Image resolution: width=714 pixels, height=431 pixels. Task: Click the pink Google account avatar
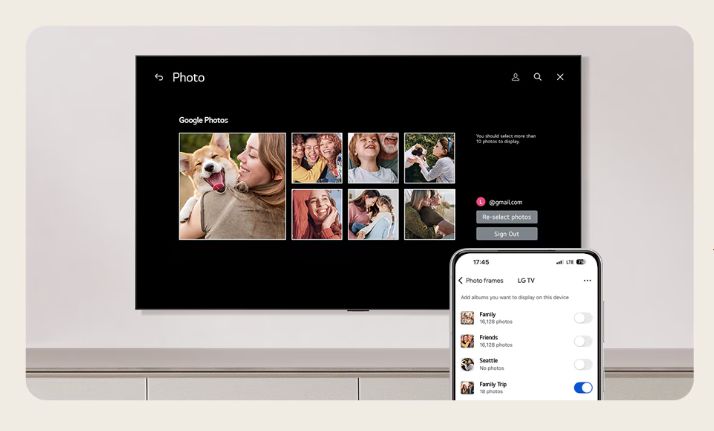481,201
